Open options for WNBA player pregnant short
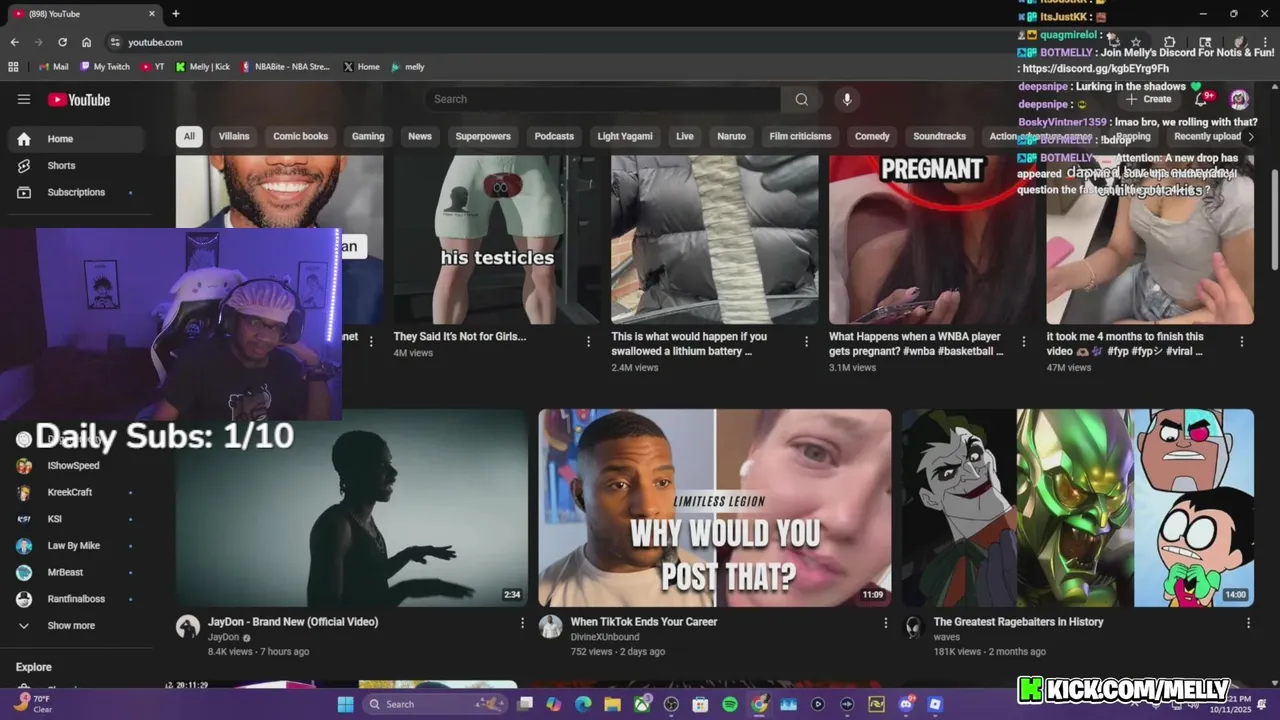This screenshot has height=720, width=1280. pyautogui.click(x=1023, y=342)
